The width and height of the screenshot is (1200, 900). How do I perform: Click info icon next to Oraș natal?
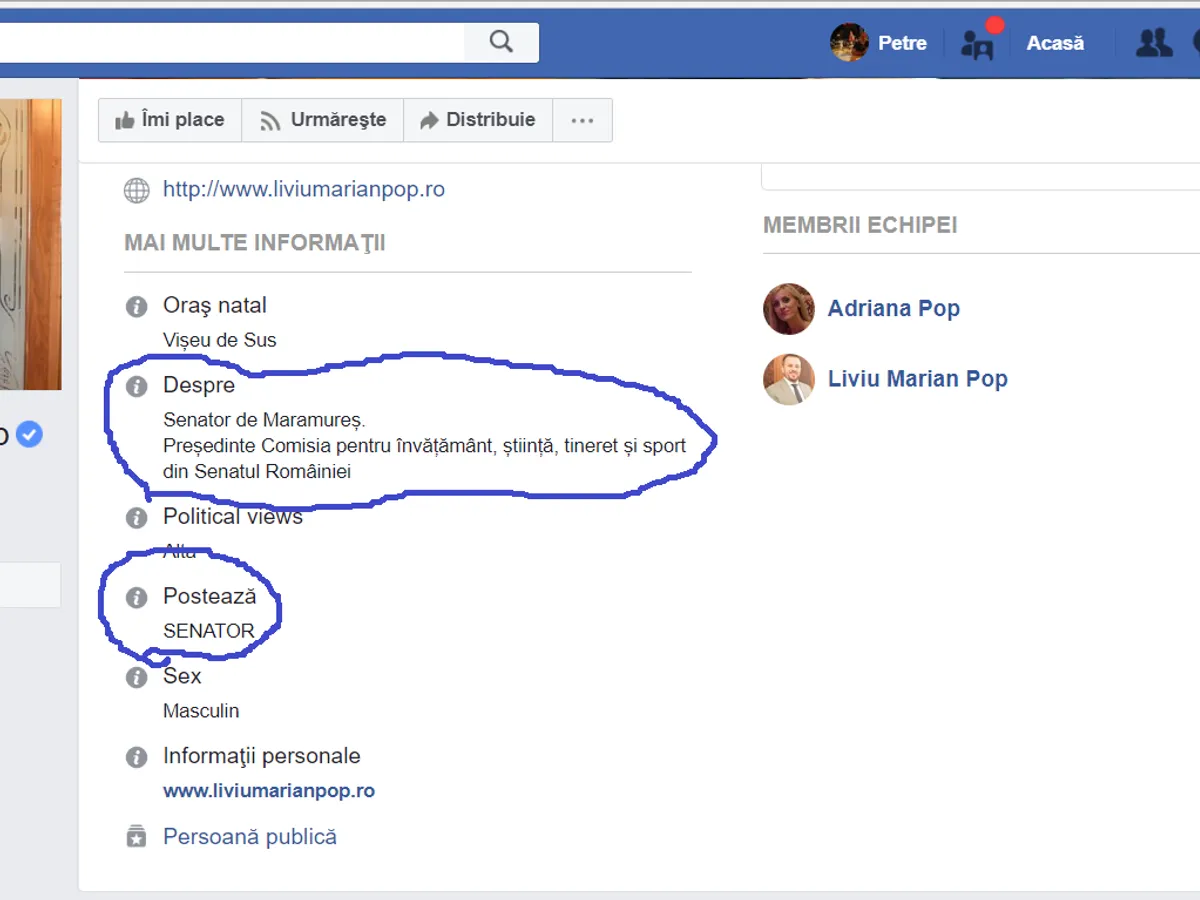point(137,307)
